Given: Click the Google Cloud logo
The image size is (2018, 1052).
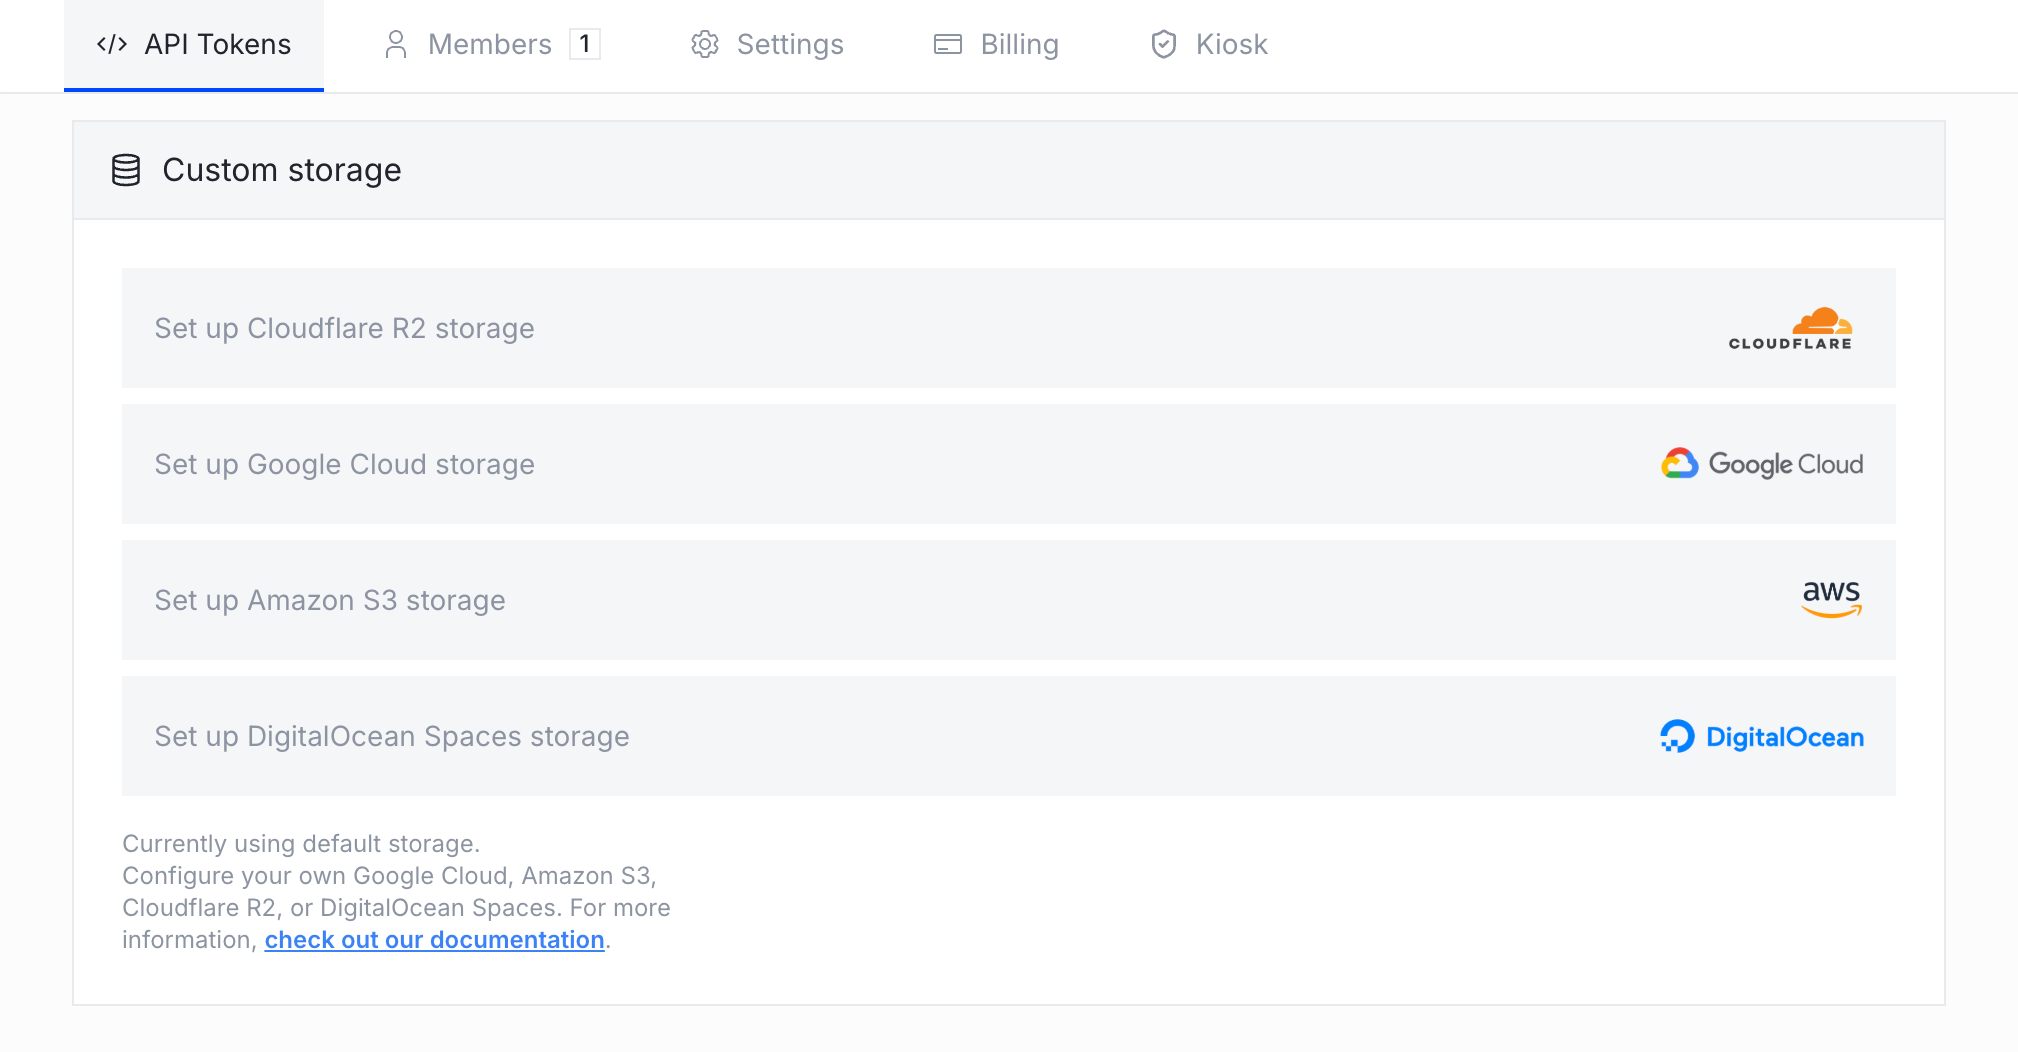Looking at the screenshot, I should tap(1762, 464).
